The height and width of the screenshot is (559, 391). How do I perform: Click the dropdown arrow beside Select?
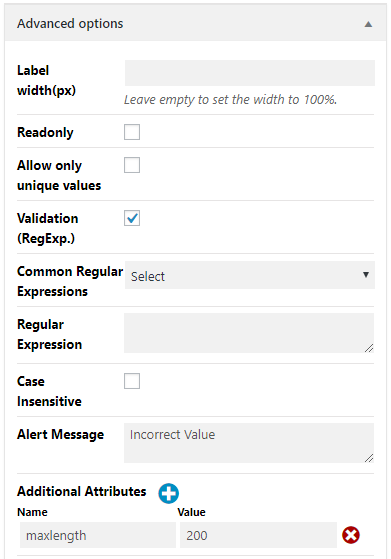coord(366,275)
